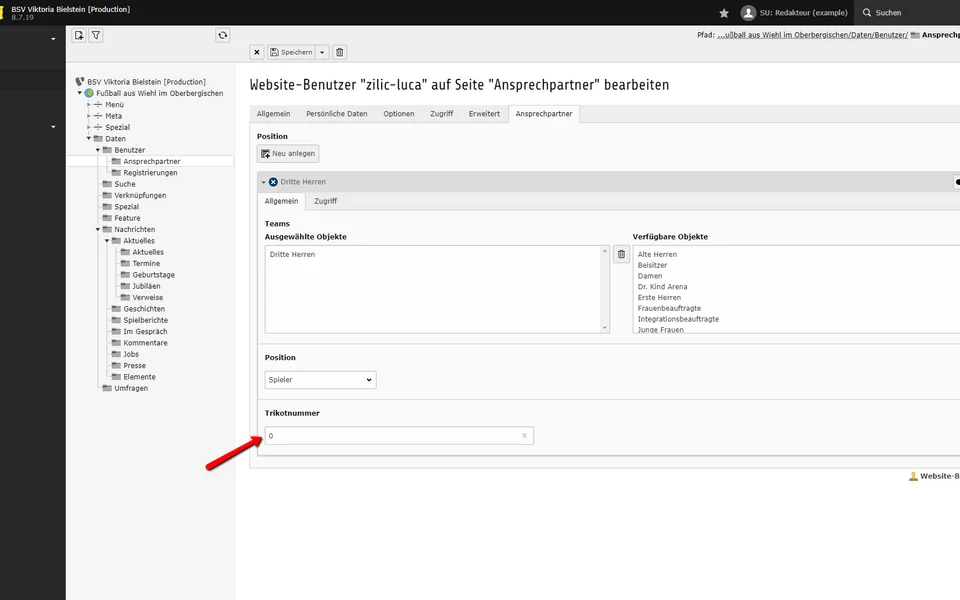Collapse the Dritte Herren record

264,182
